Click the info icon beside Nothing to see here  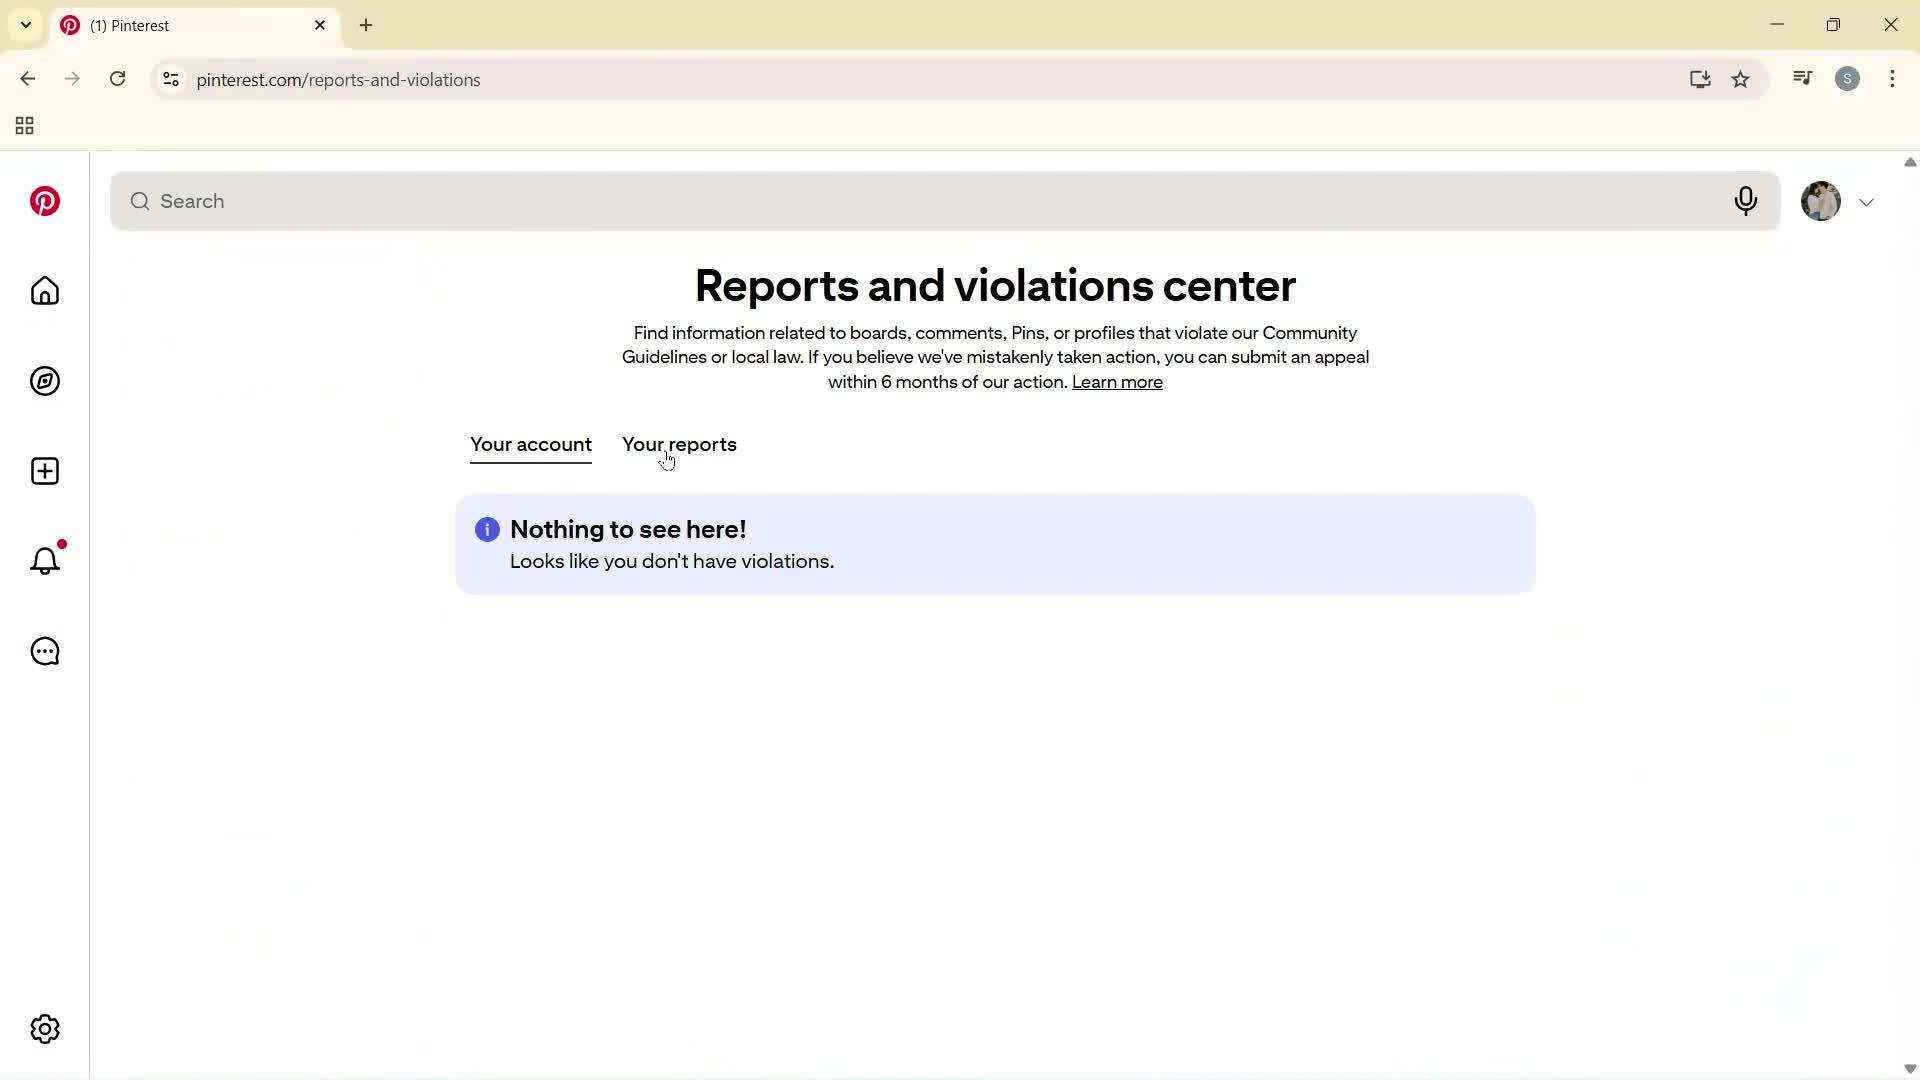point(487,529)
